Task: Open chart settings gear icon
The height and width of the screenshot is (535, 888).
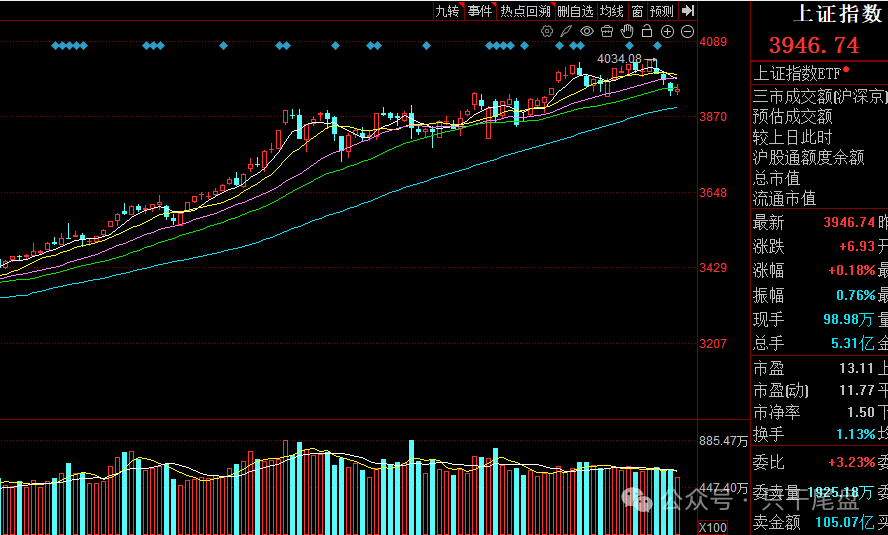Action: (547, 31)
